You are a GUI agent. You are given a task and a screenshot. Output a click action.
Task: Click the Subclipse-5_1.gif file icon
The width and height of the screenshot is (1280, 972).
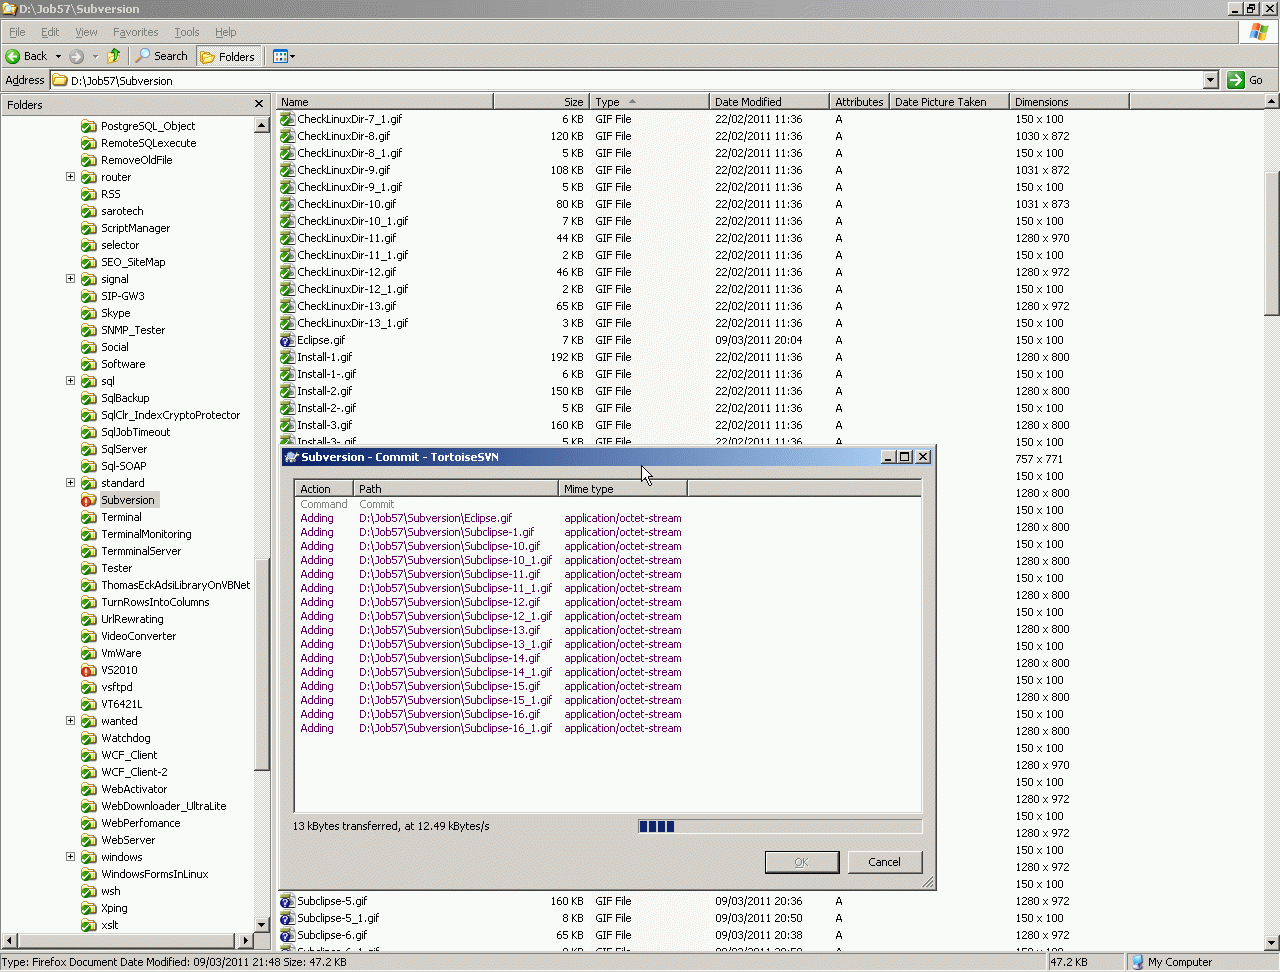pos(287,918)
